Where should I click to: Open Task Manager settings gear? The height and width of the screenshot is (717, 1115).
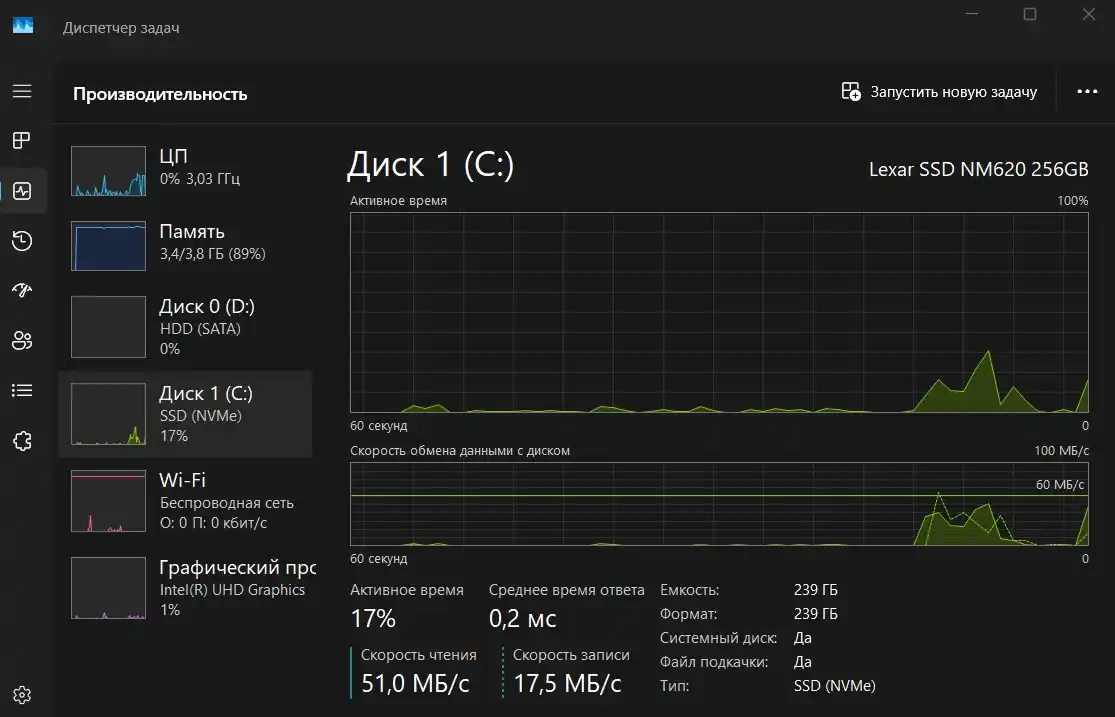(22, 695)
